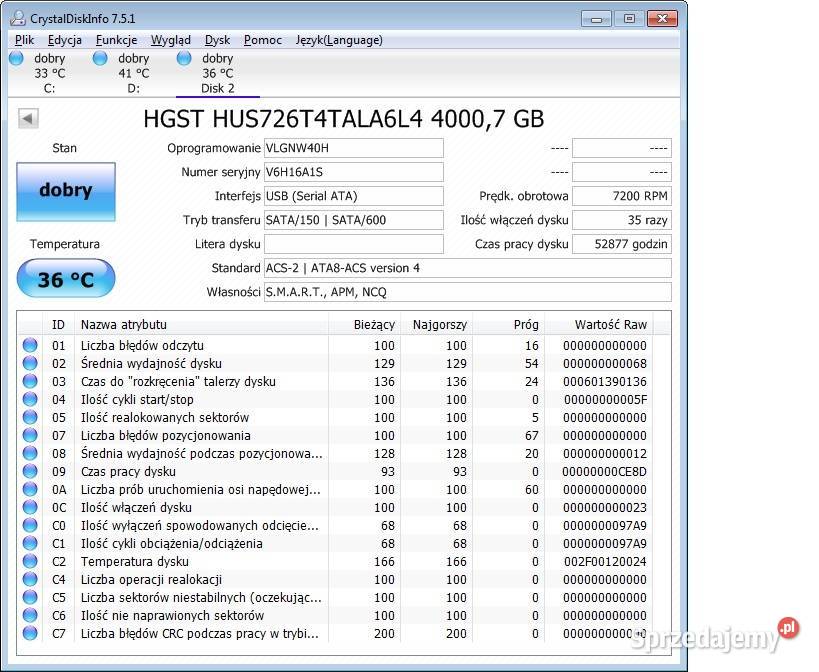
Task: Click status orb for attribute C1
Action: click(x=30, y=543)
